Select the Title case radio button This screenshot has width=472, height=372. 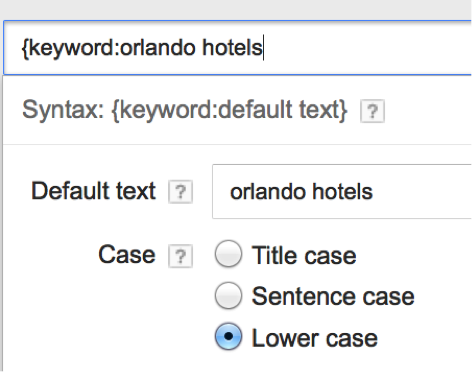point(228,254)
